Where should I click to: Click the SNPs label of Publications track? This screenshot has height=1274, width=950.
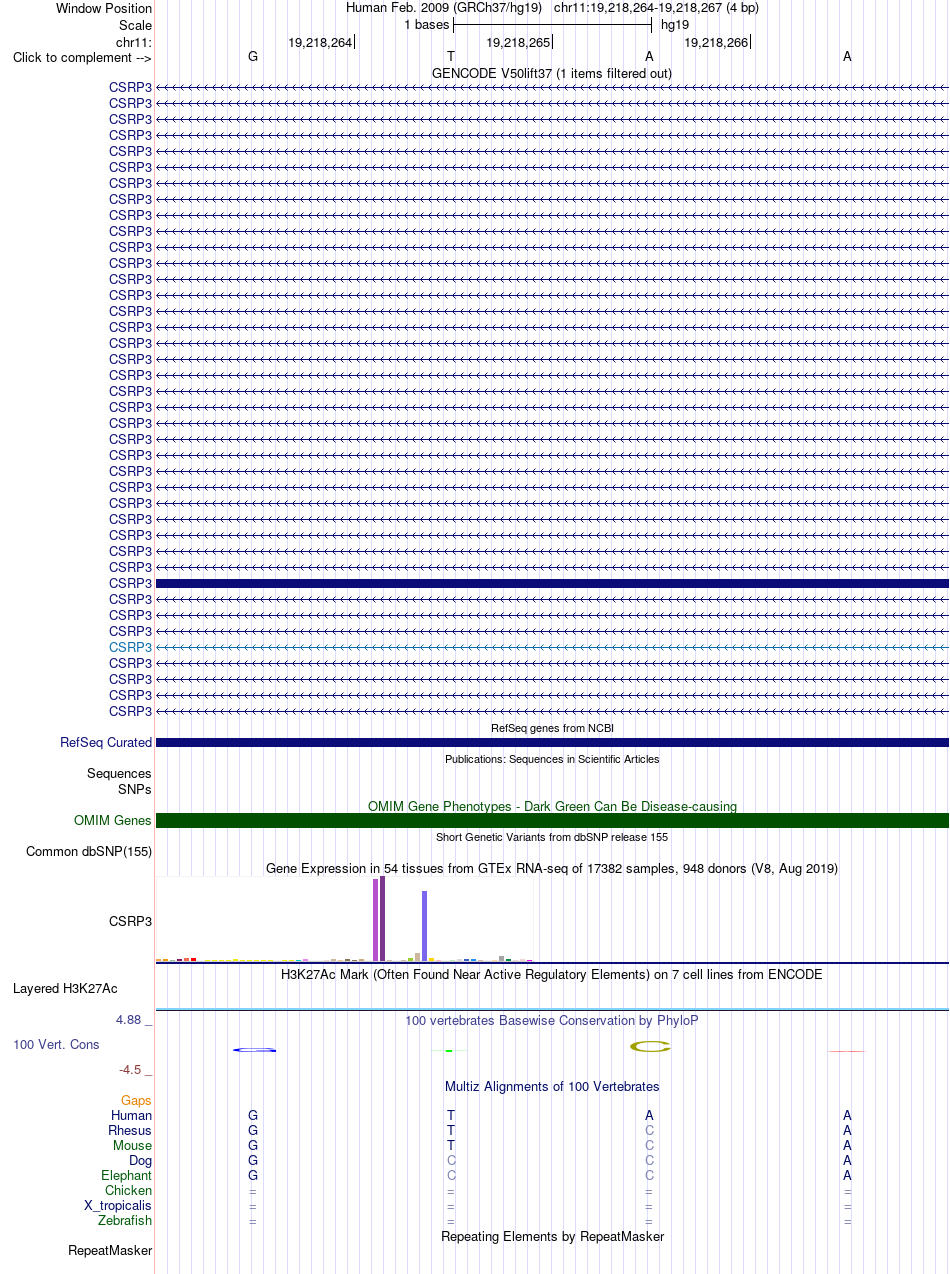coord(135,789)
